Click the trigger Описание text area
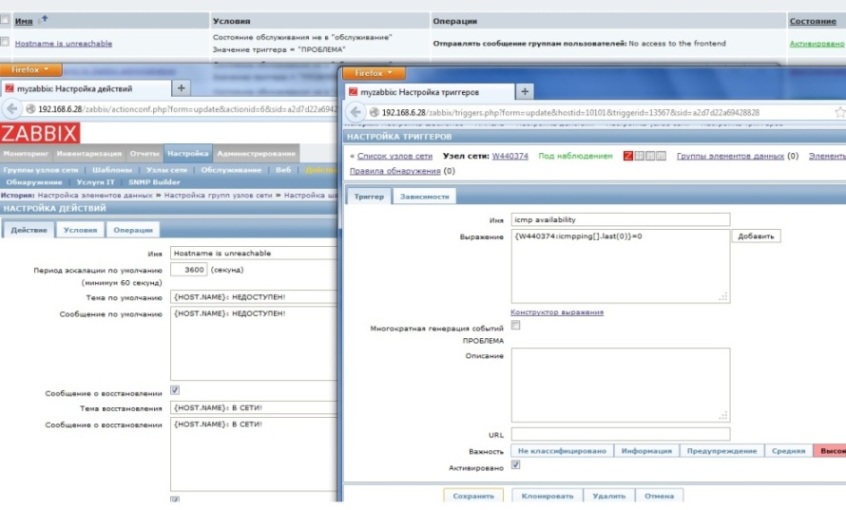This screenshot has width=846, height=510. 620,385
